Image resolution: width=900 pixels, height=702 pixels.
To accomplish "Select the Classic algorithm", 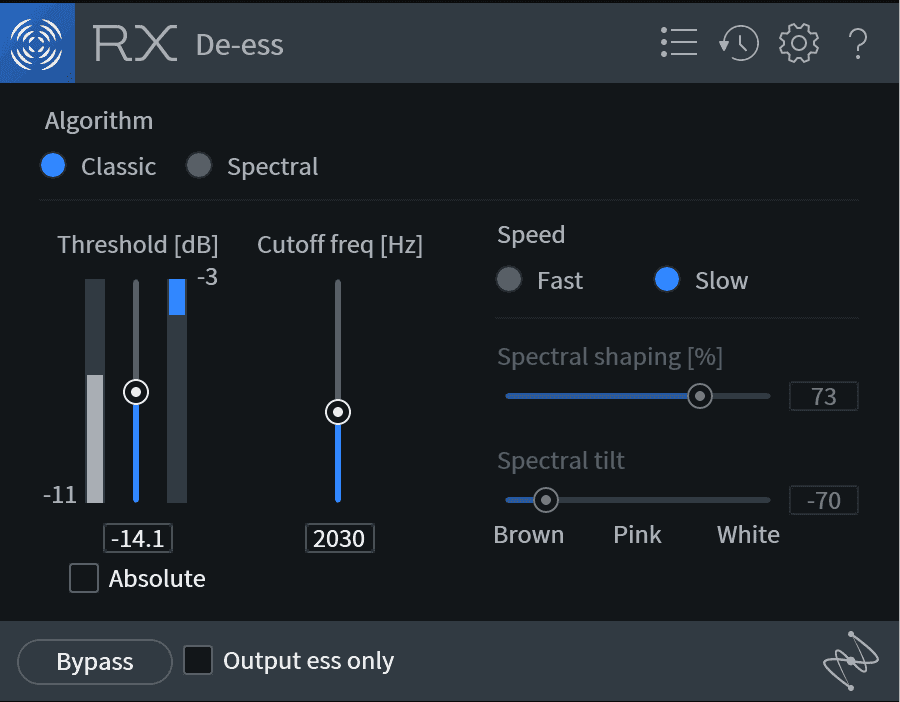I will [x=53, y=166].
